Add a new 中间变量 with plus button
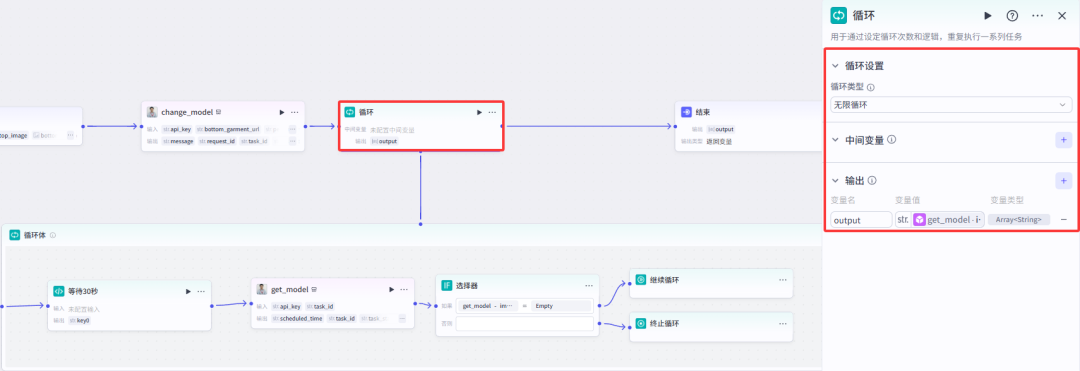This screenshot has height=371, width=1080. coord(1063,140)
